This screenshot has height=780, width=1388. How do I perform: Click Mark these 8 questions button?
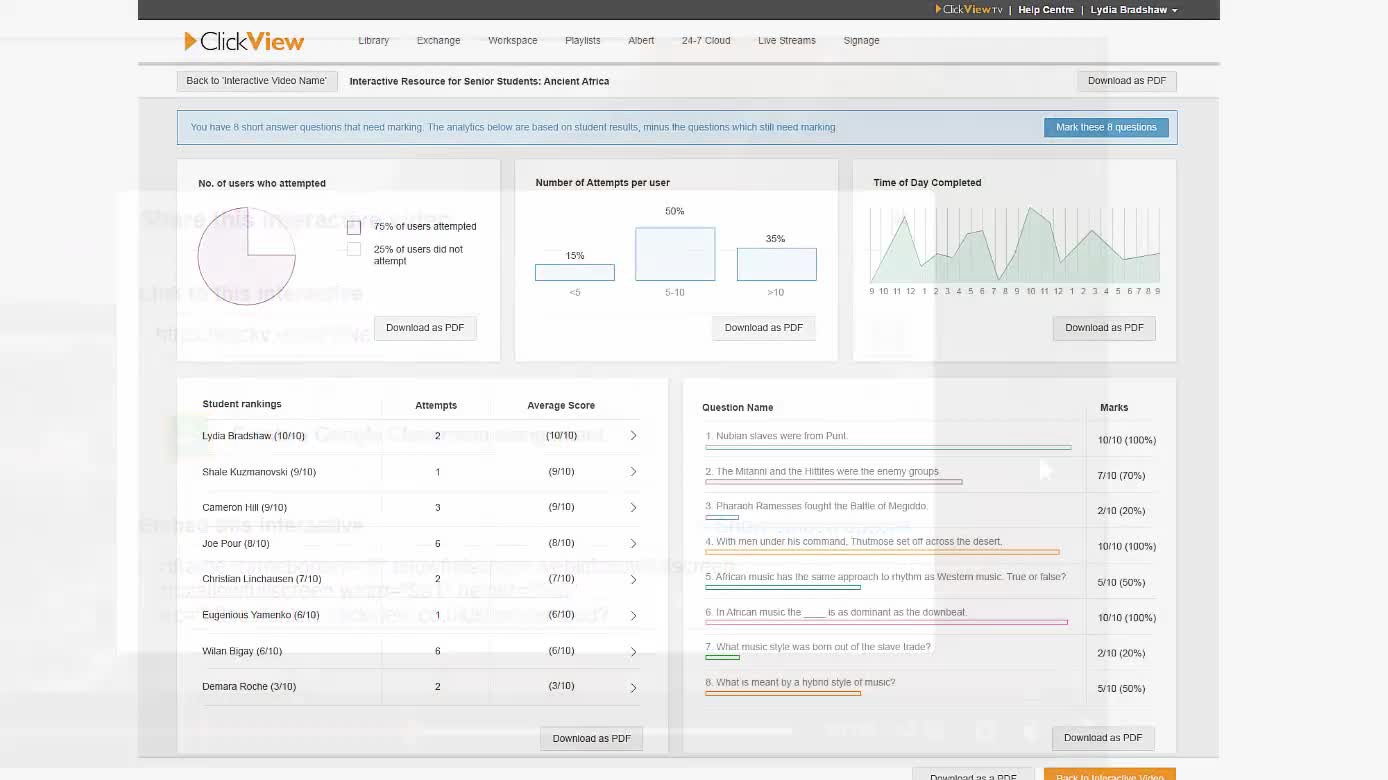coord(1106,127)
